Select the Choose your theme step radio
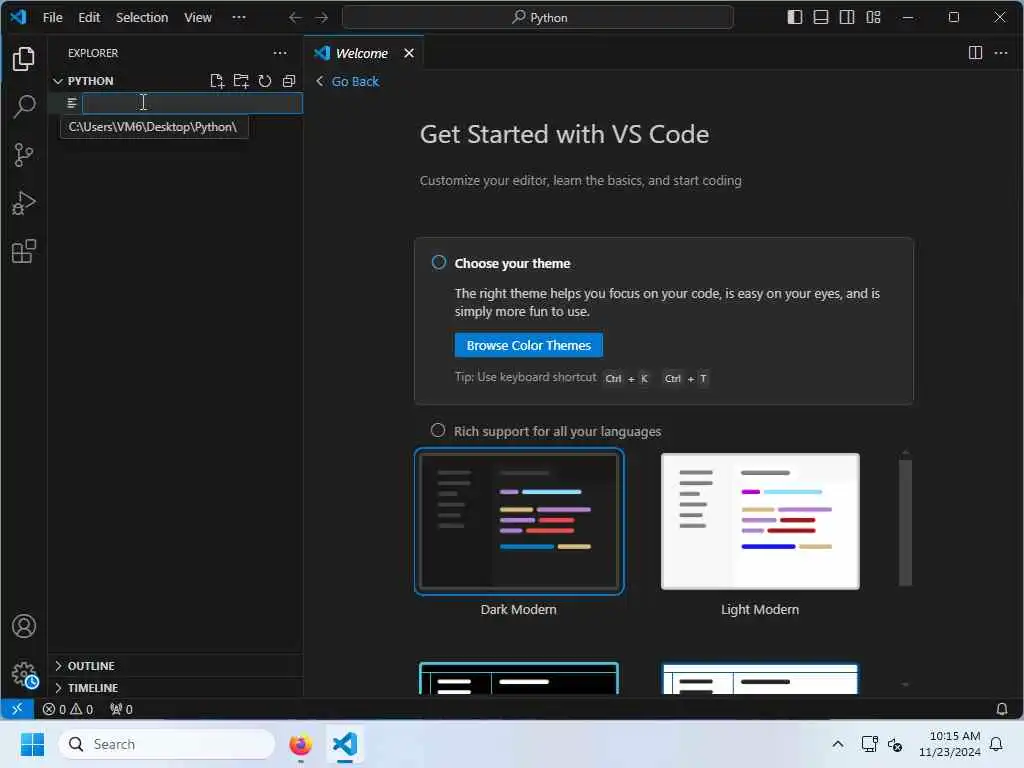The height and width of the screenshot is (768, 1024). pos(439,263)
